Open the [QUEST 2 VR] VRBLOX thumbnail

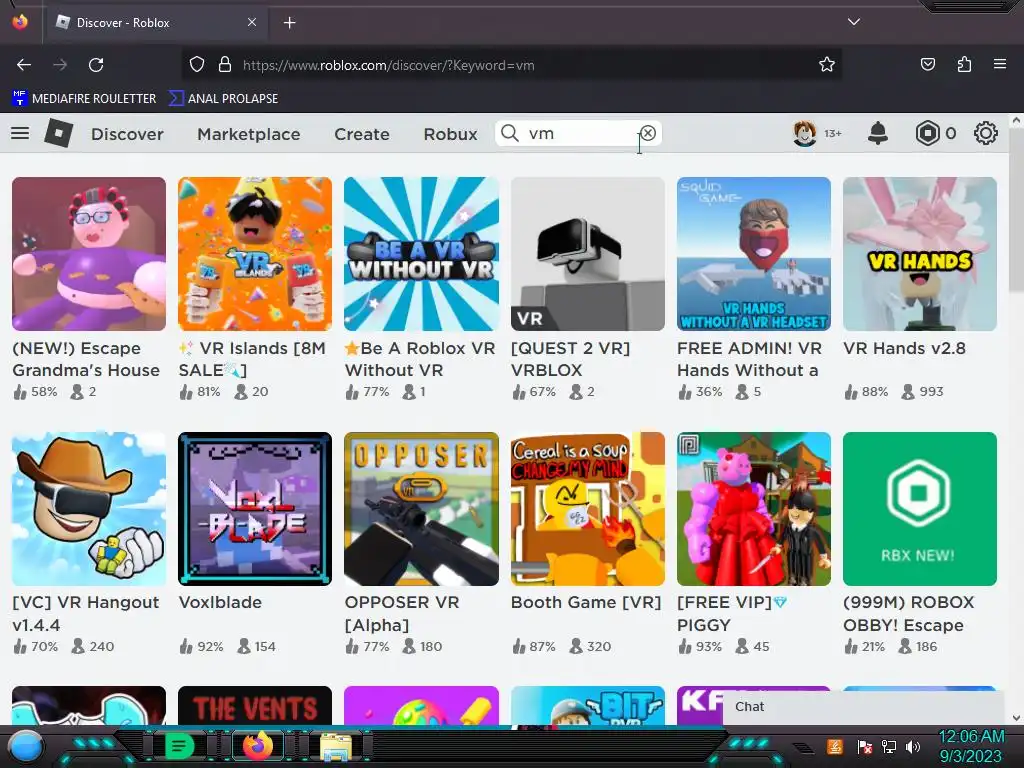[588, 254]
